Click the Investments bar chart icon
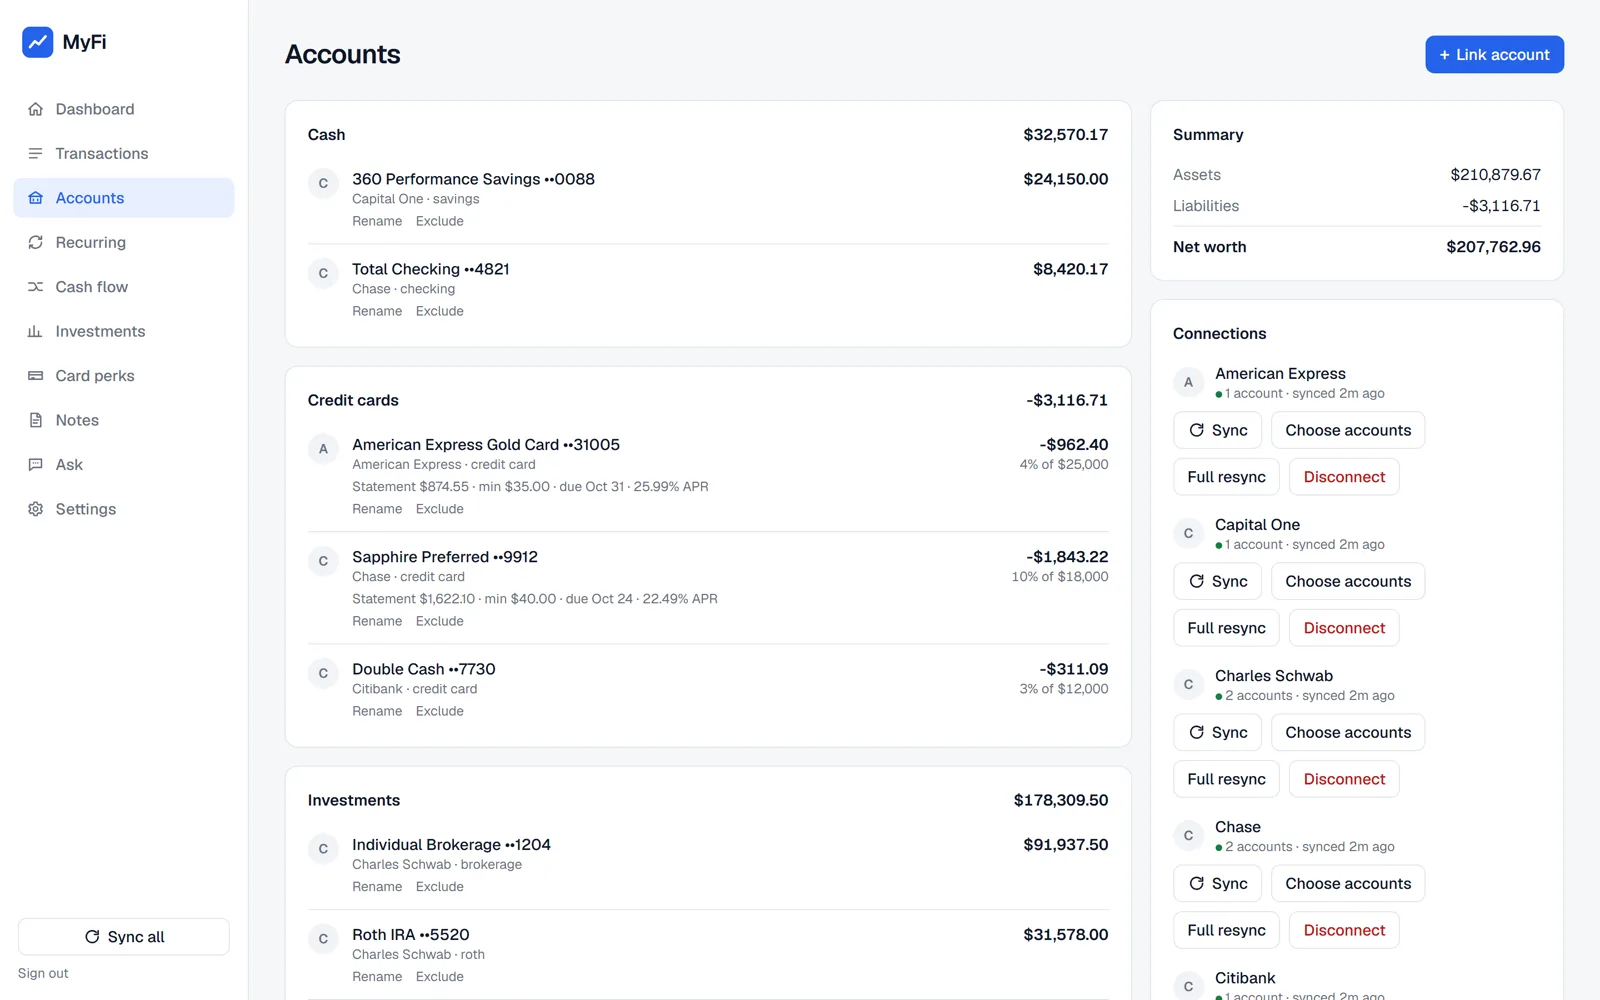 pos(36,331)
